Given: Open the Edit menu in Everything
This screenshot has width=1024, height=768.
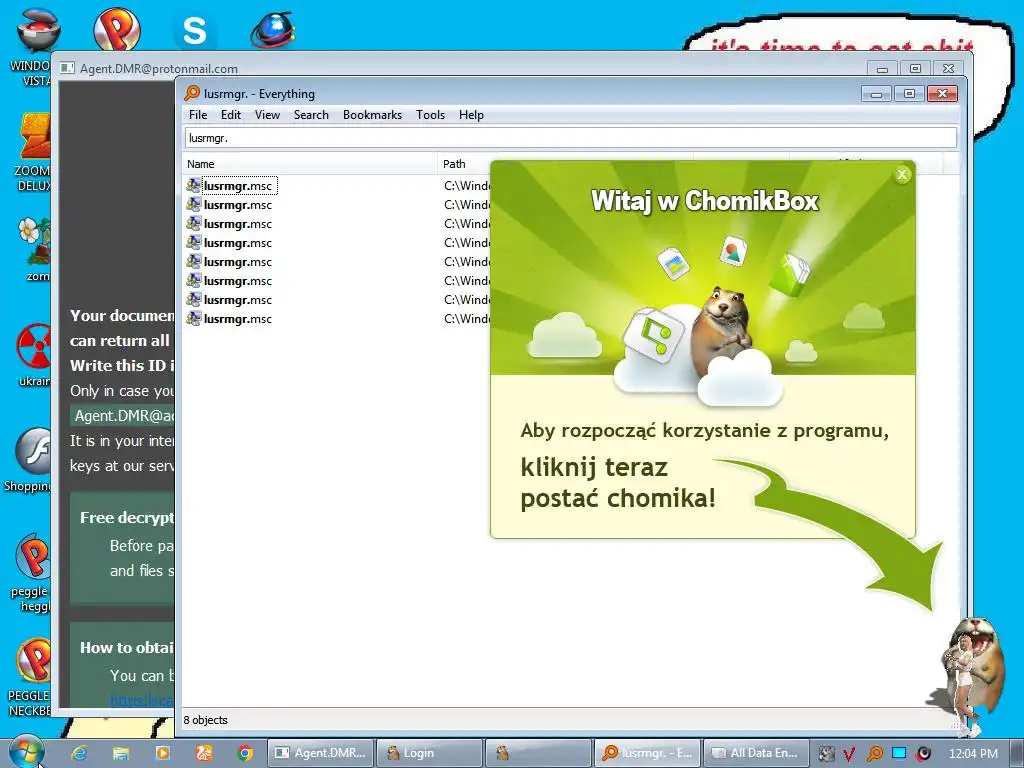Looking at the screenshot, I should coord(231,115).
